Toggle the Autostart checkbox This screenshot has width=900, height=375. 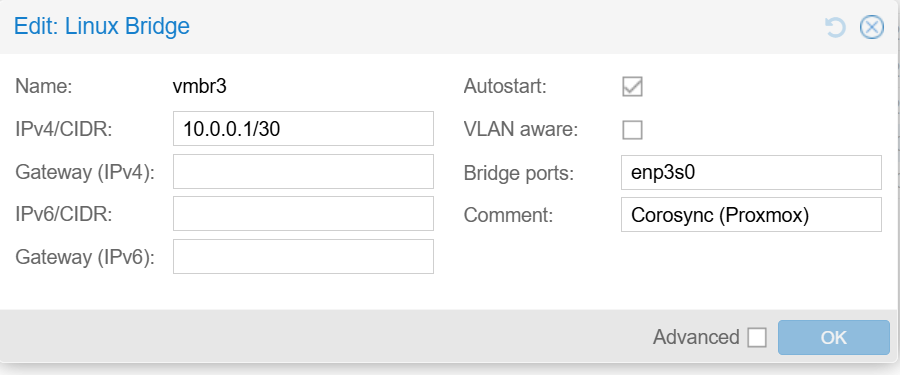click(633, 87)
